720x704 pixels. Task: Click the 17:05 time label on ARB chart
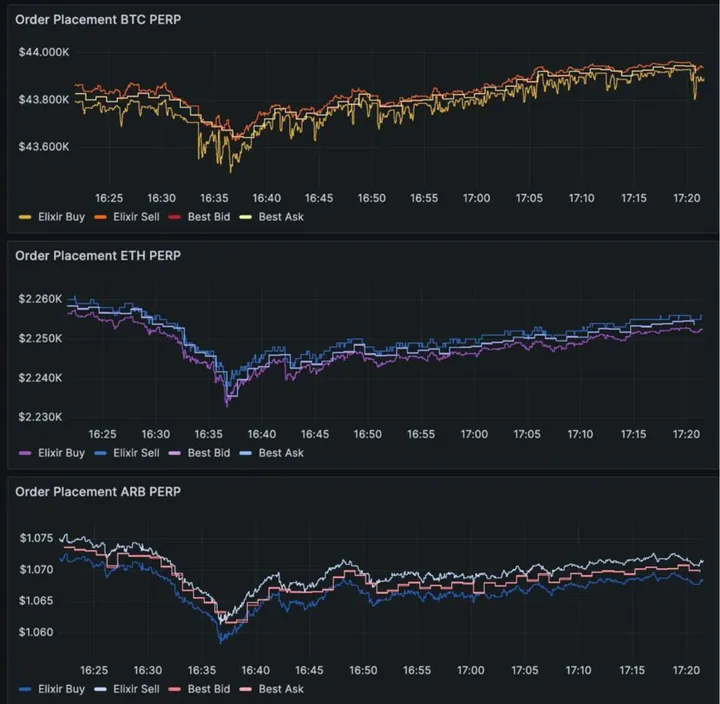pos(525,670)
